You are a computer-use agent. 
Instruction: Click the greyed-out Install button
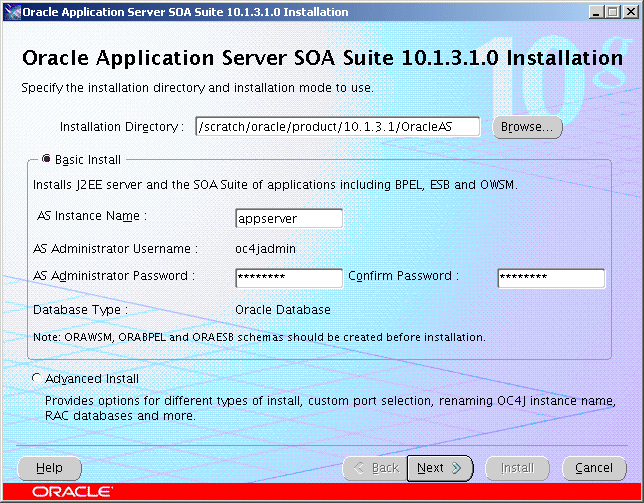click(x=517, y=468)
